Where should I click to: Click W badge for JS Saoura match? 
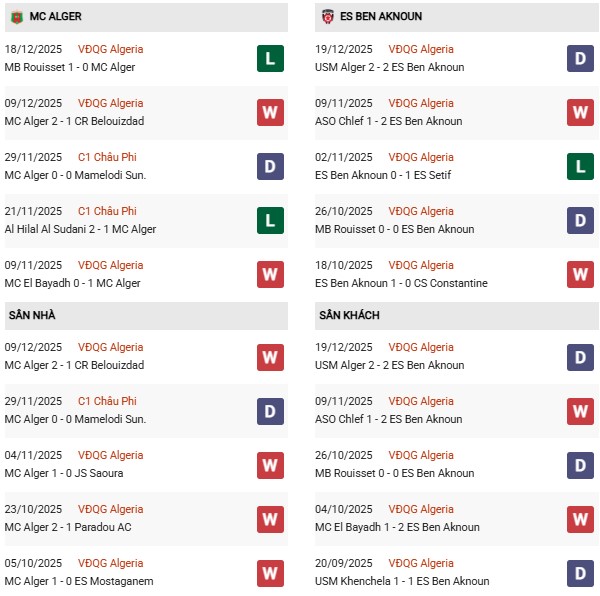(x=270, y=464)
